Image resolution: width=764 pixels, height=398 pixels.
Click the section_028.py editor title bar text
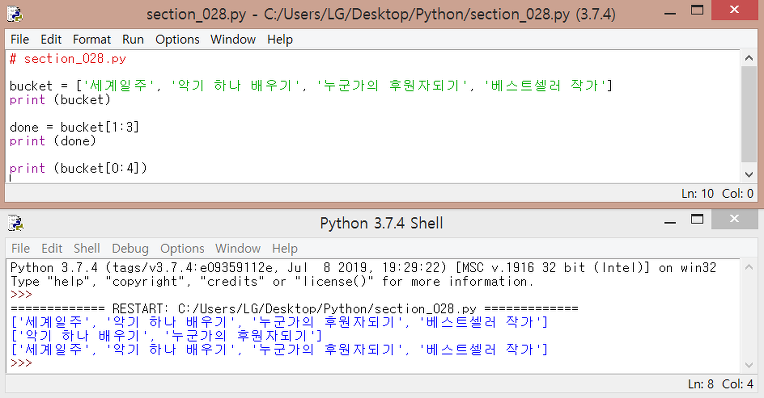[x=381, y=14]
